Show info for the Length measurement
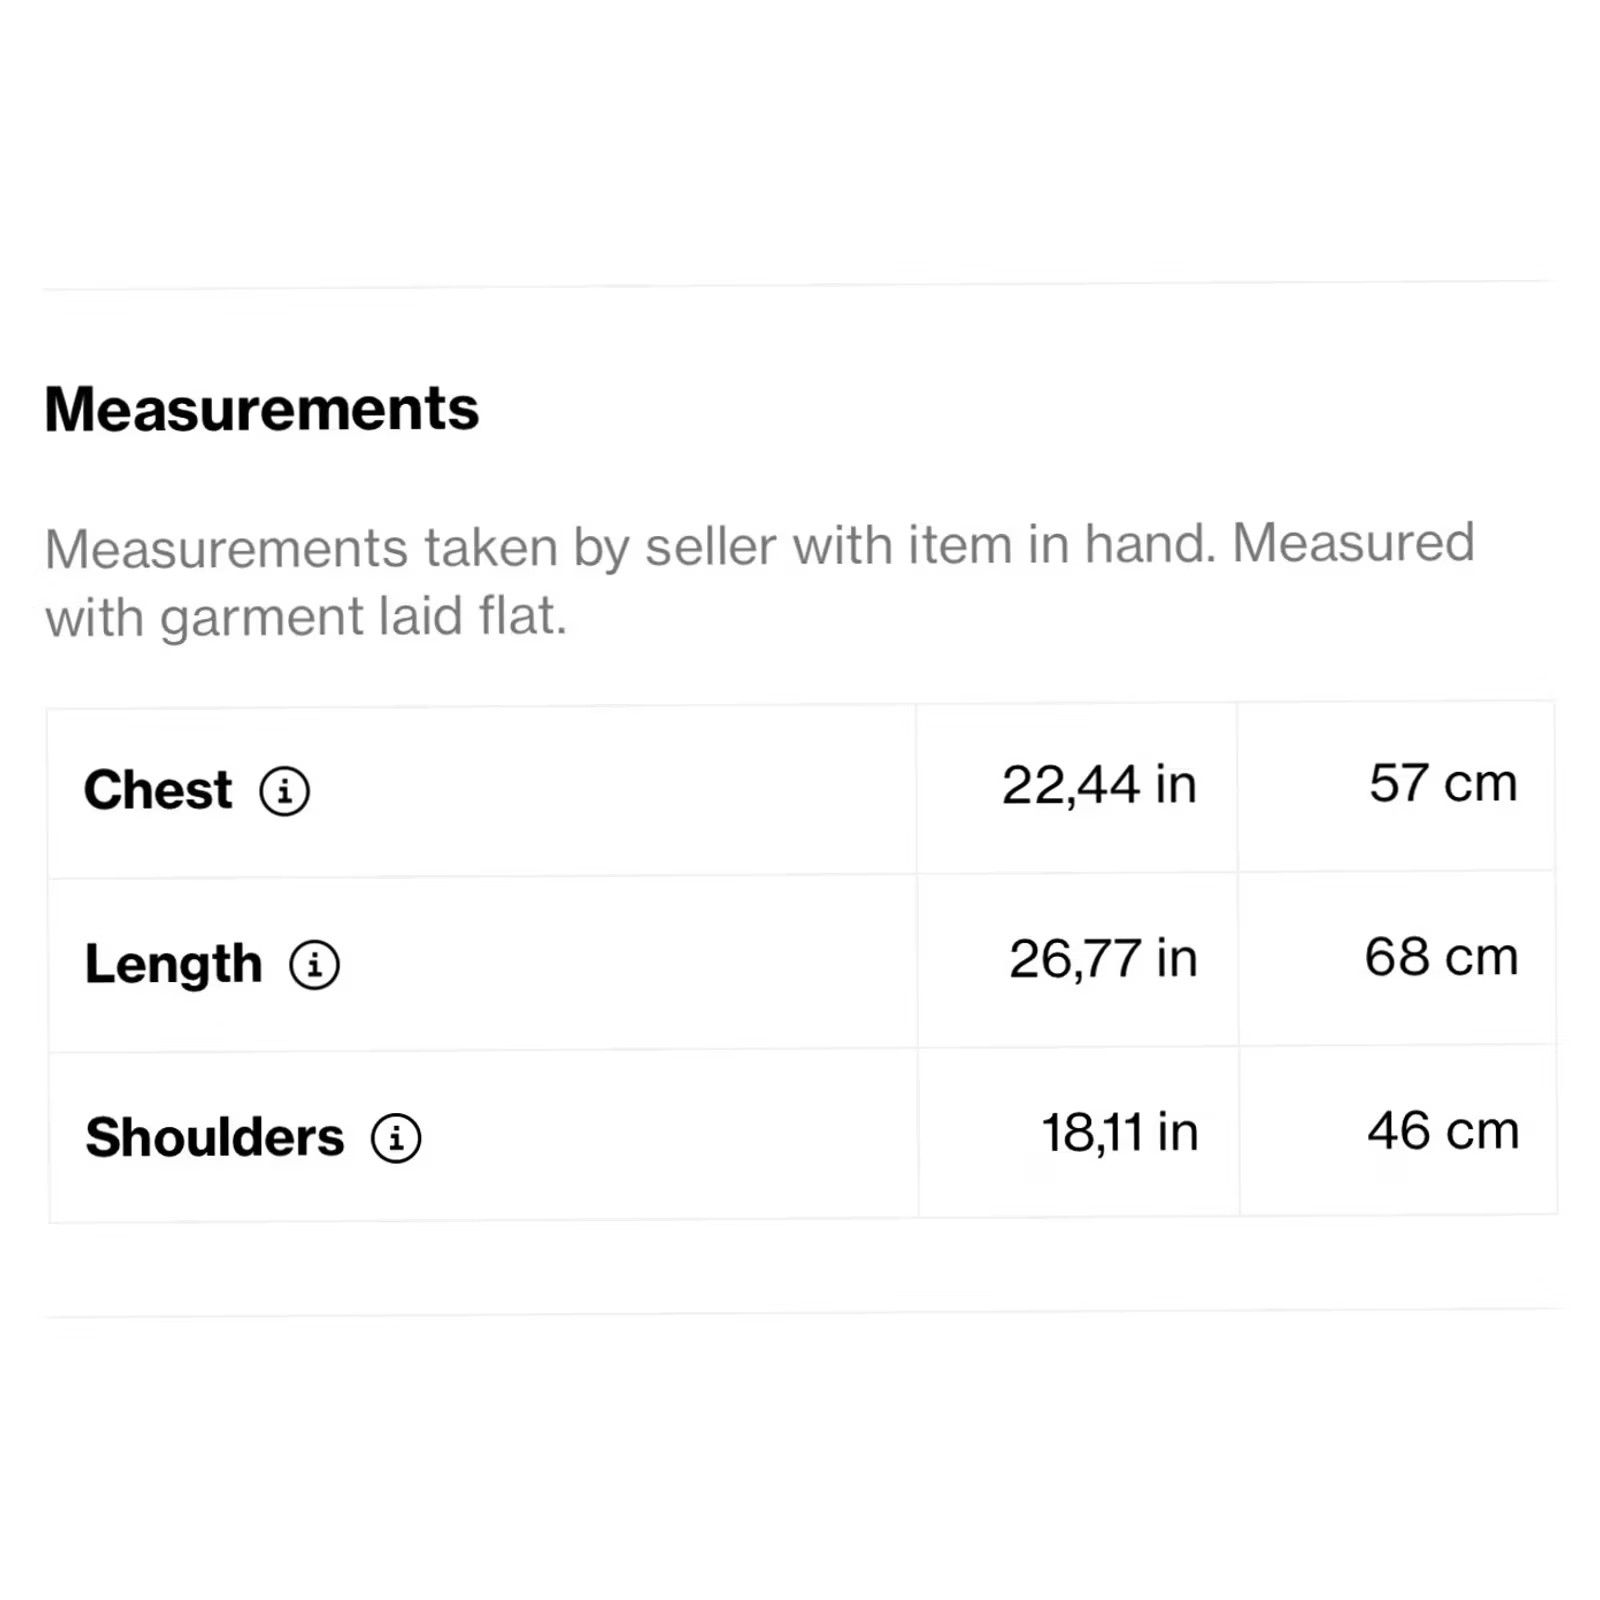Screen dimensions: 1600x1600 click(315, 965)
